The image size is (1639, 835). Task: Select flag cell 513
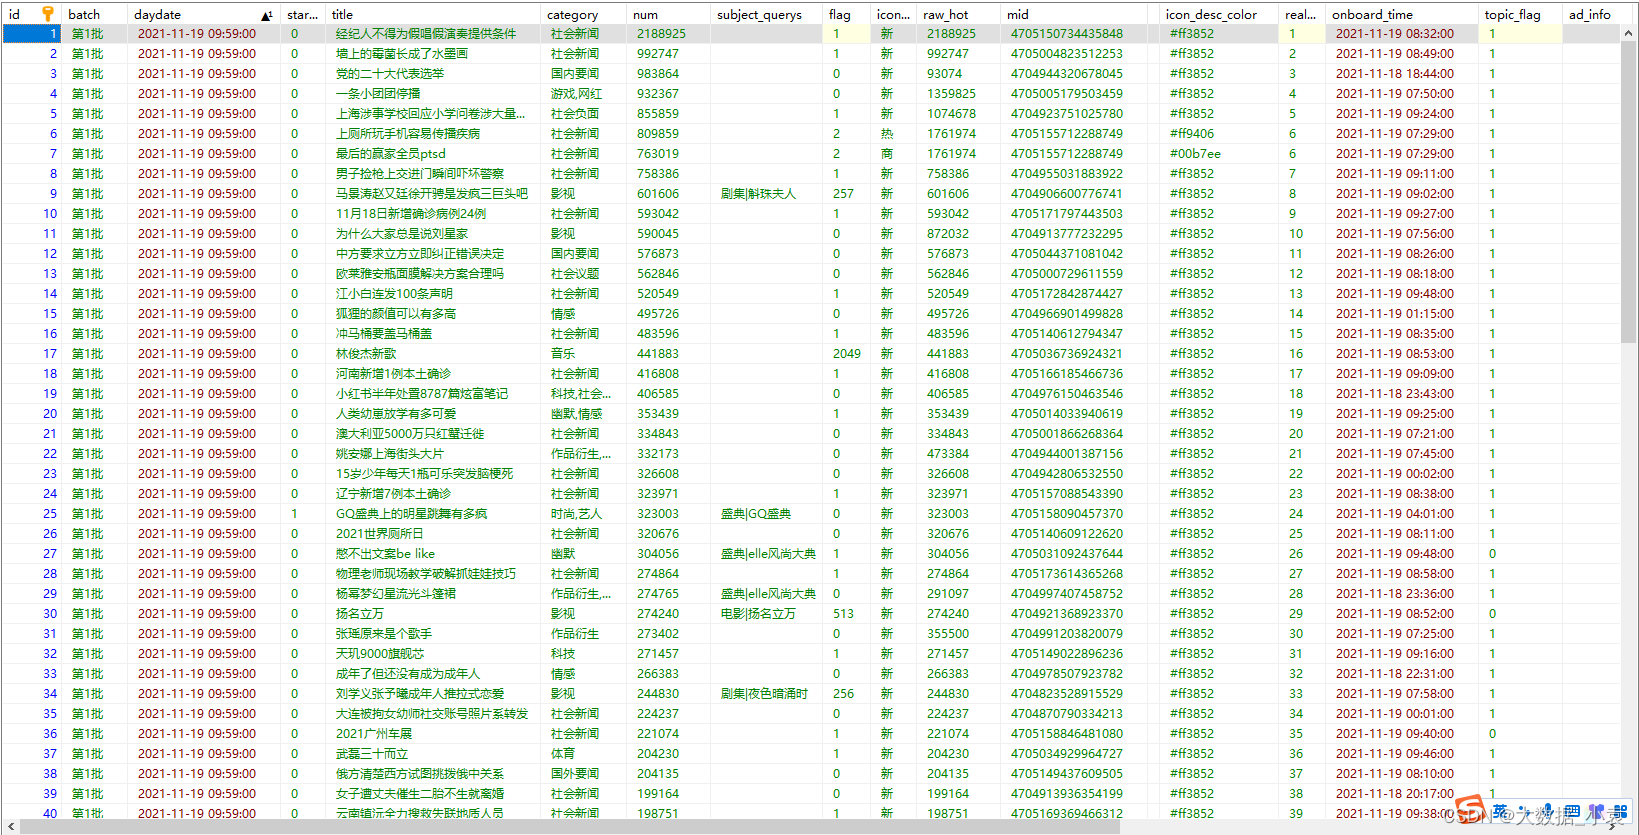[843, 614]
